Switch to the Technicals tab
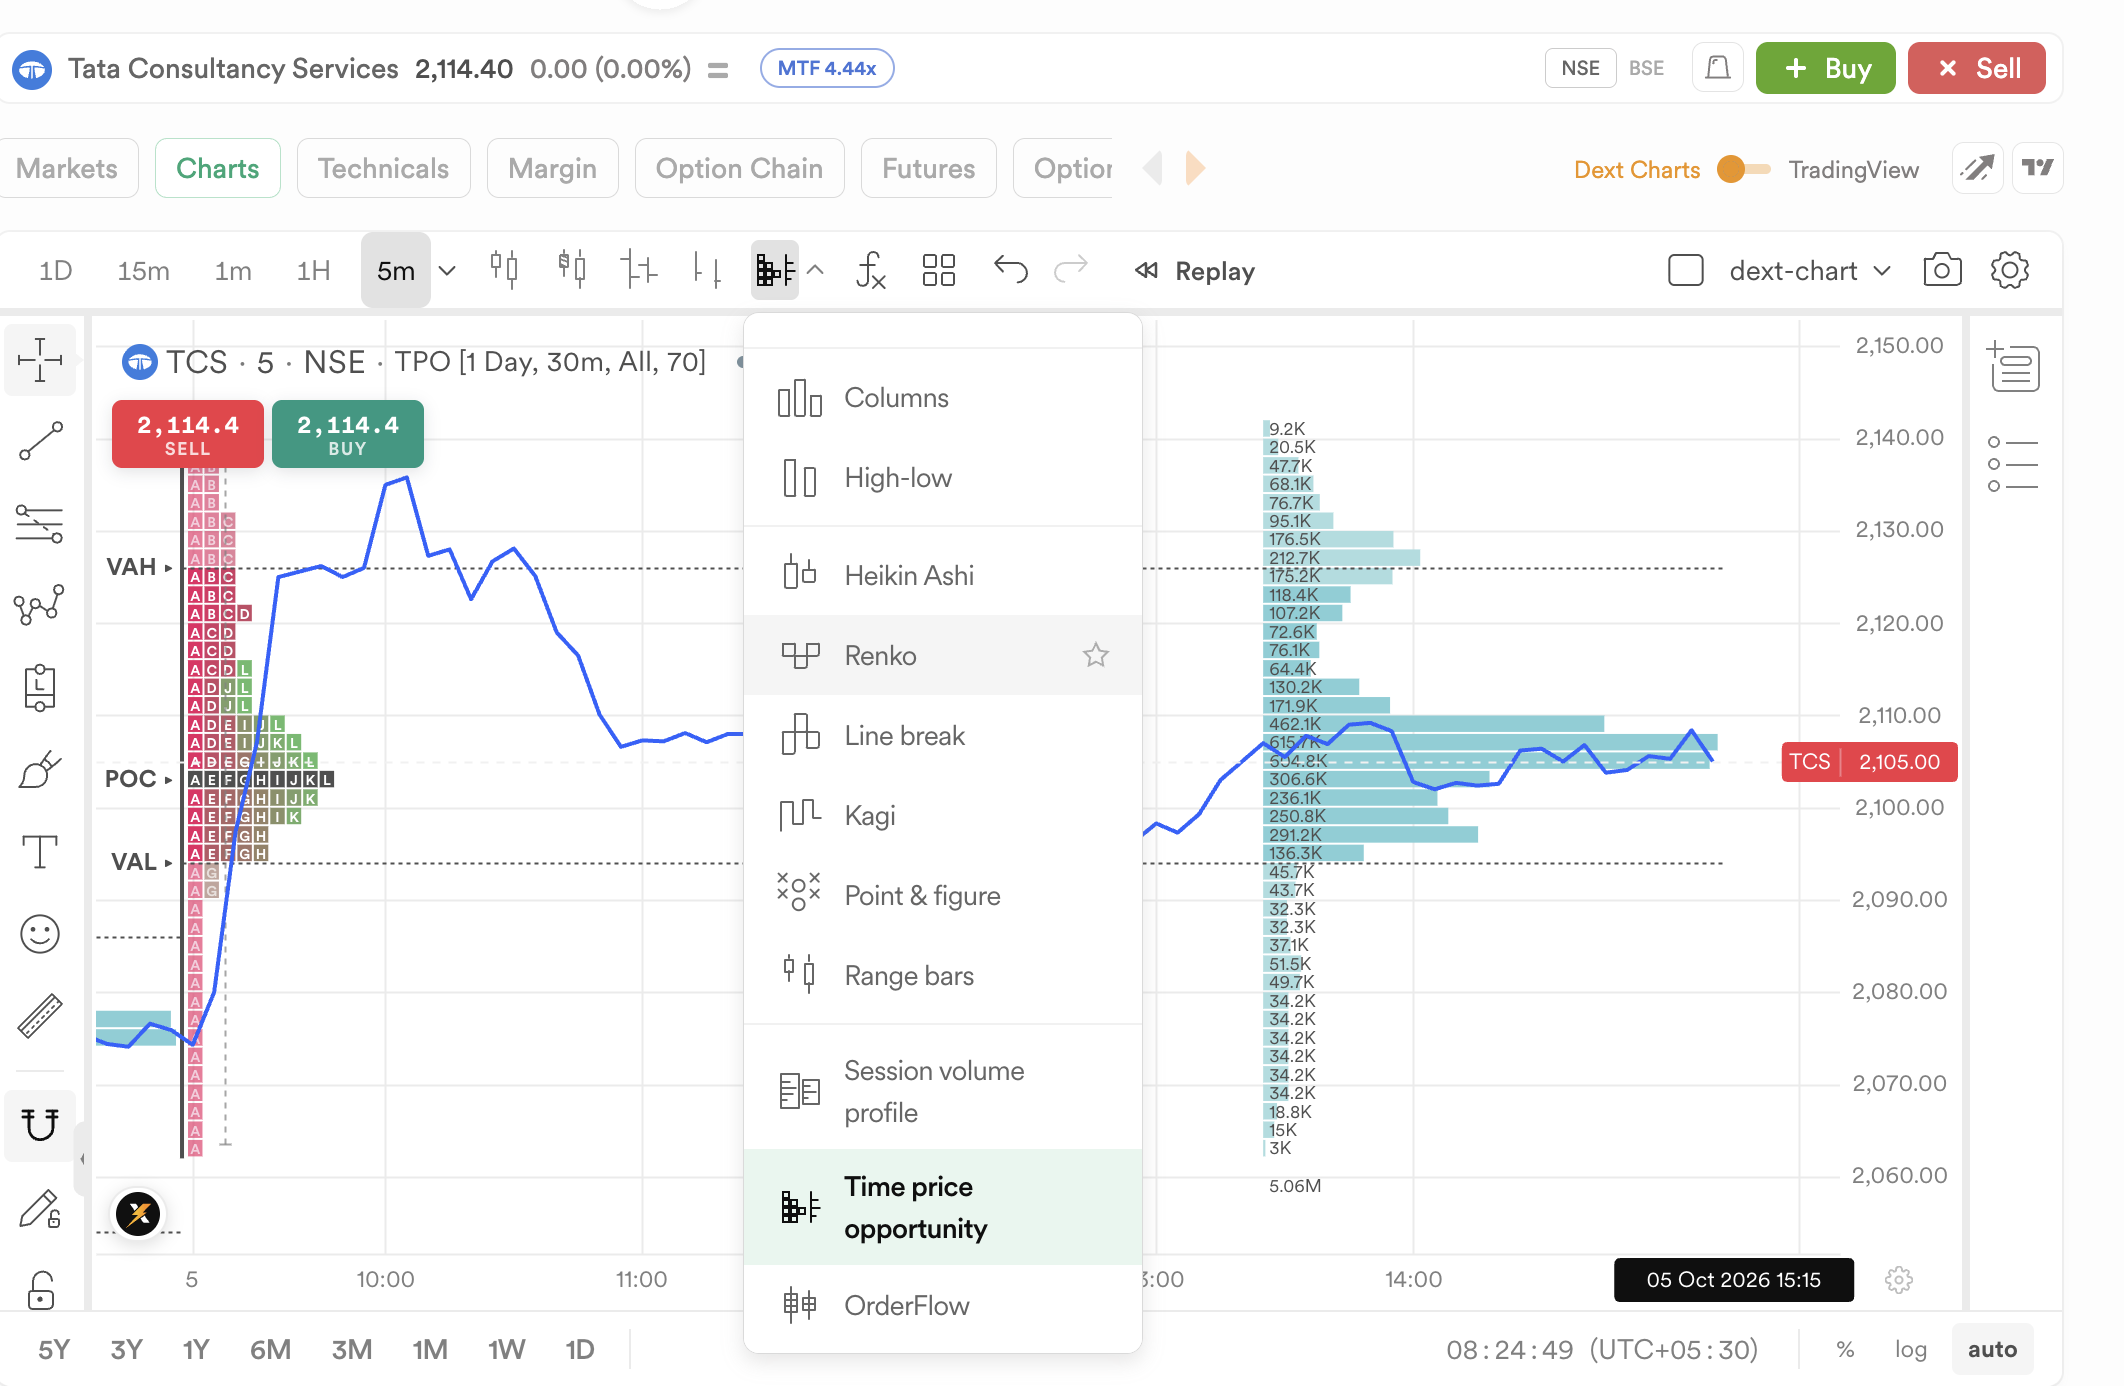Viewport: 2124px width, 1386px height. (384, 168)
